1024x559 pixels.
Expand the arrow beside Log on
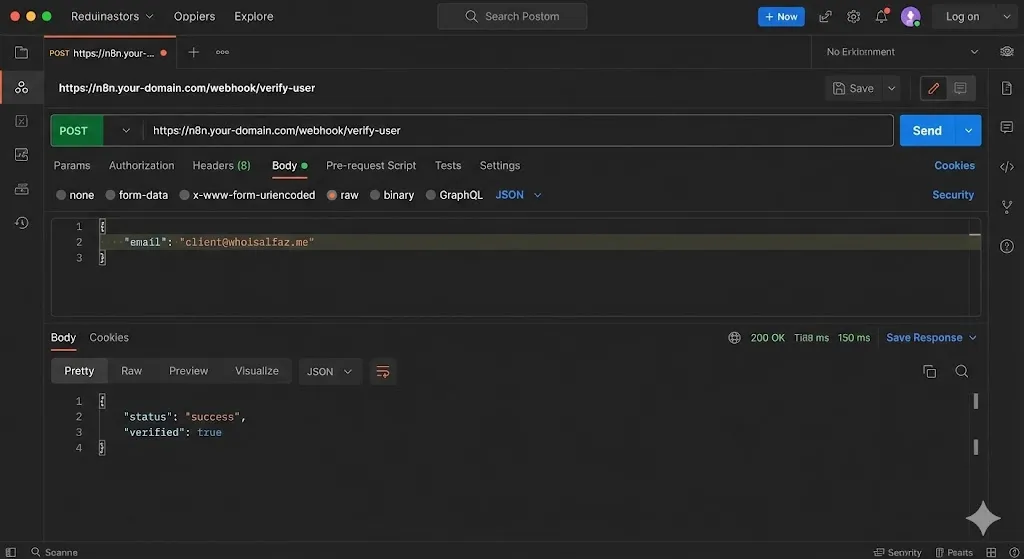1006,16
